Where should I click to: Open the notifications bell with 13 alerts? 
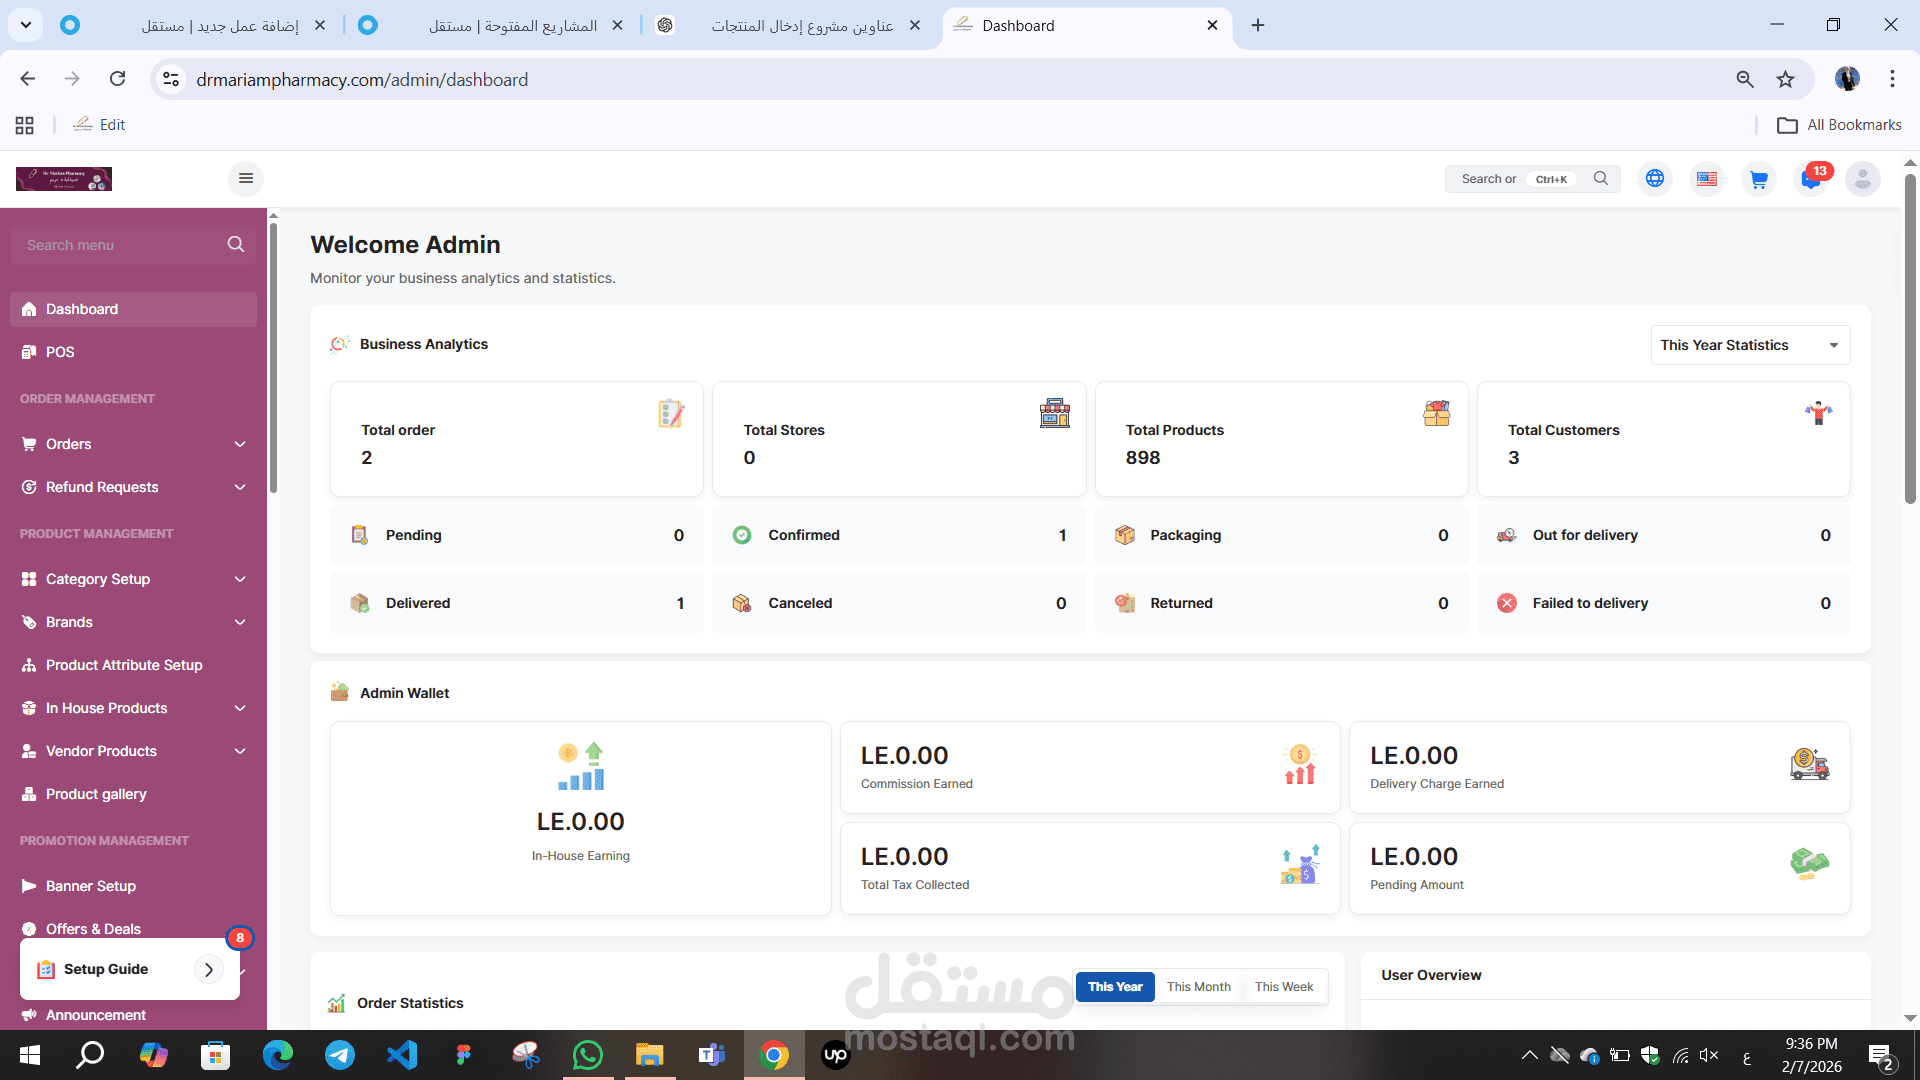1812,179
